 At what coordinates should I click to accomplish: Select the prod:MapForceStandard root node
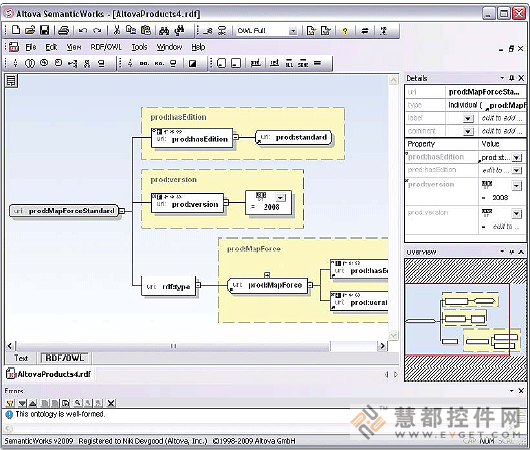point(64,211)
